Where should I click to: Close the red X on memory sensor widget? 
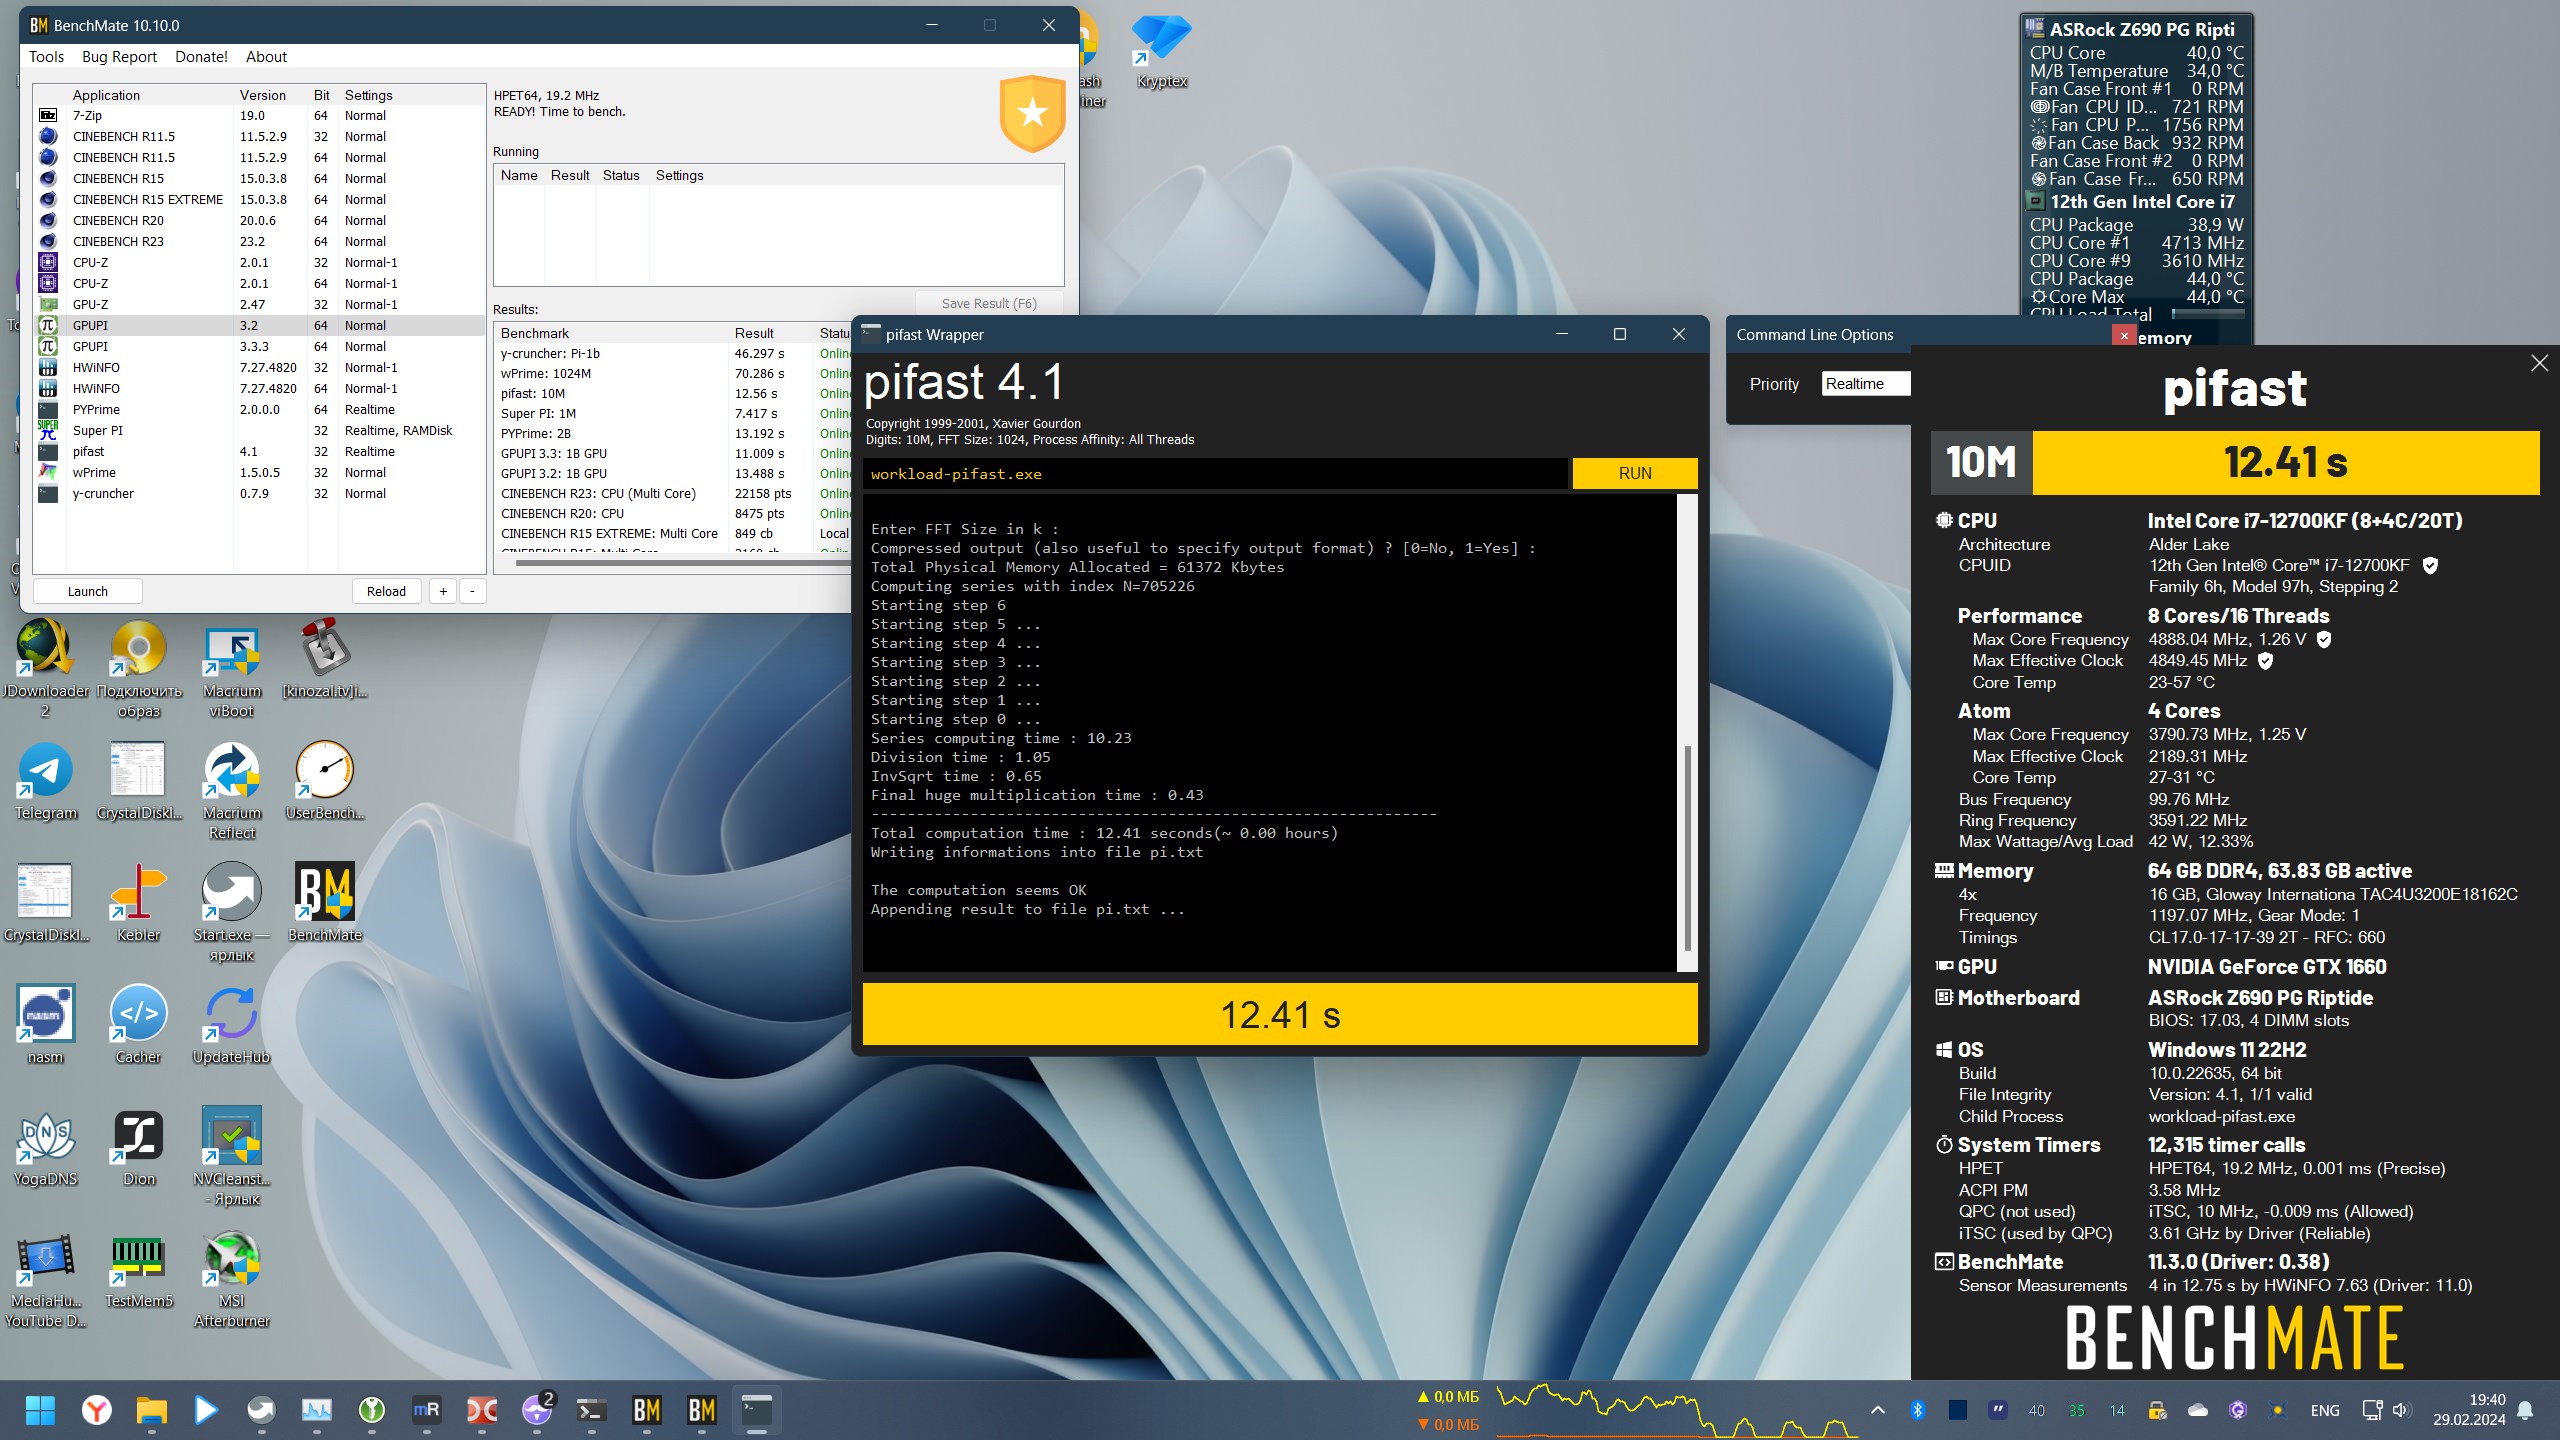(2124, 336)
